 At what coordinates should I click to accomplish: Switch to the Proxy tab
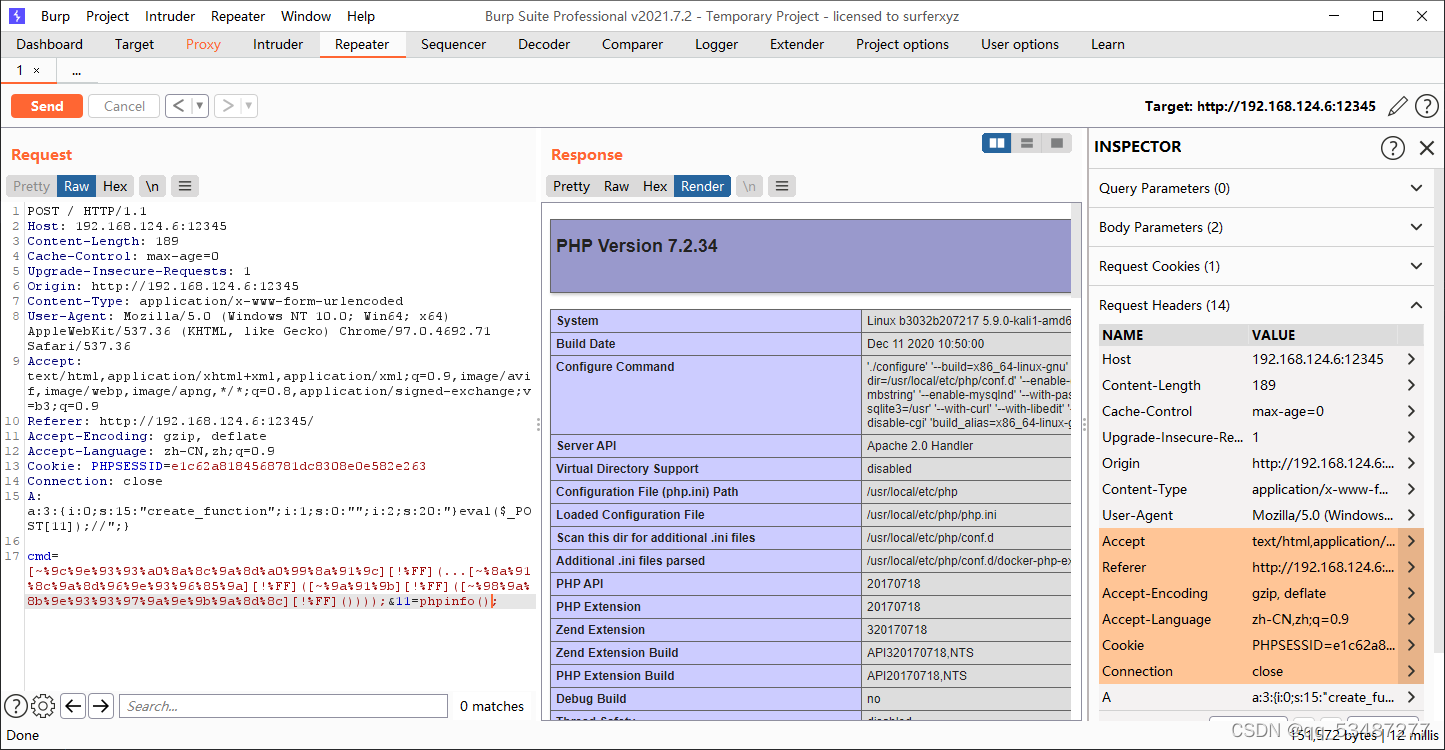pyautogui.click(x=203, y=44)
